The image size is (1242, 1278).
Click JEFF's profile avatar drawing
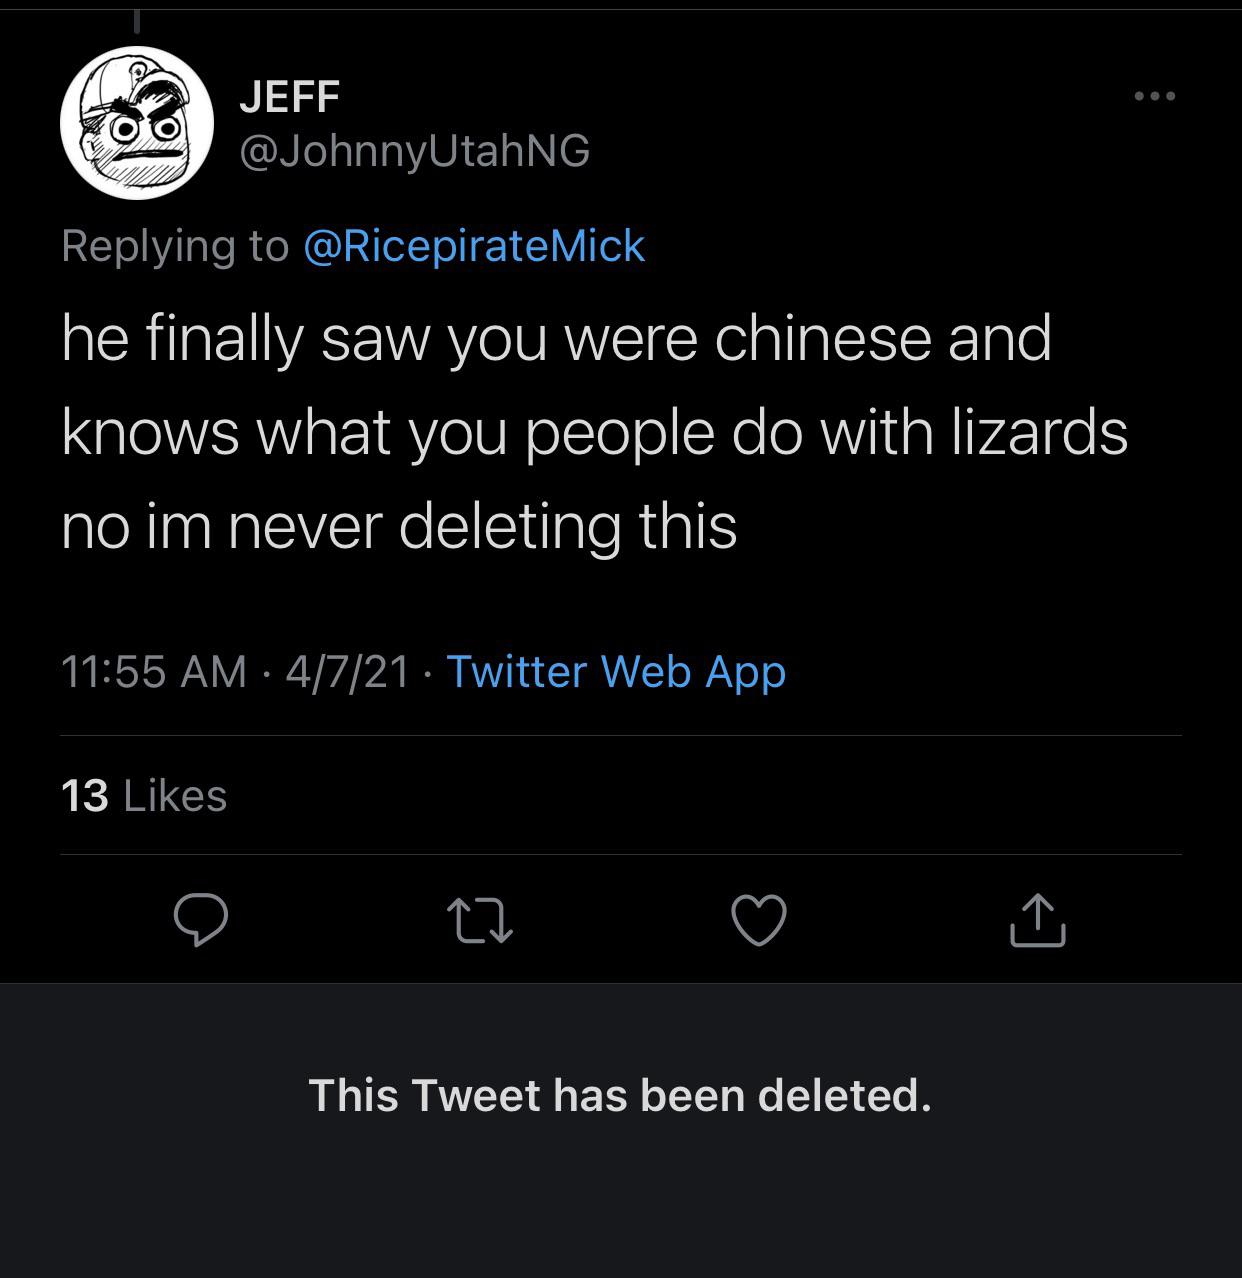(x=136, y=122)
